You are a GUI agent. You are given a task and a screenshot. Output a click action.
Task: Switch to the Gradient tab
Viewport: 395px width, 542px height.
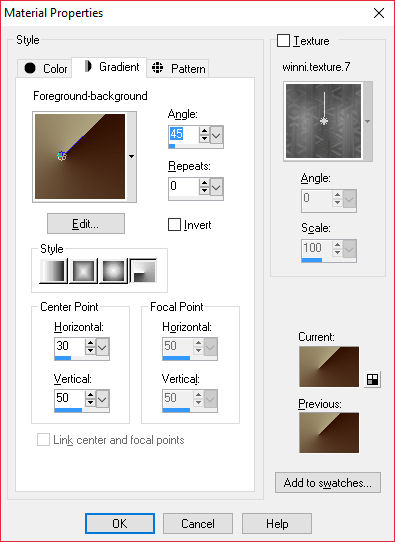coord(112,67)
